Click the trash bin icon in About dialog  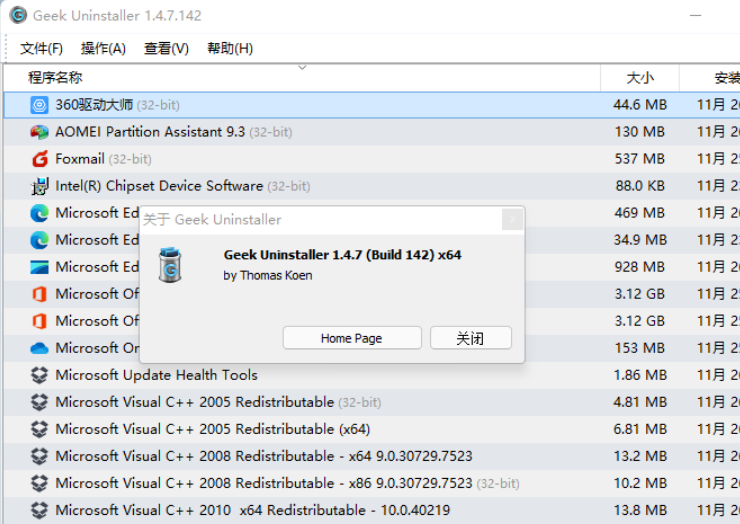(170, 265)
